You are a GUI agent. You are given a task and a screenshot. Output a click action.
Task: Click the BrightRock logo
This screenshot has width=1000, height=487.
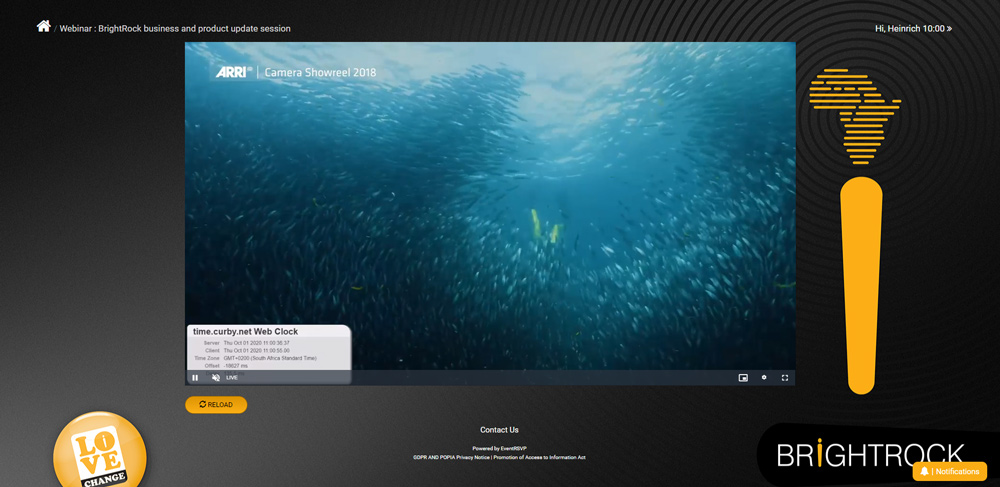[870, 455]
